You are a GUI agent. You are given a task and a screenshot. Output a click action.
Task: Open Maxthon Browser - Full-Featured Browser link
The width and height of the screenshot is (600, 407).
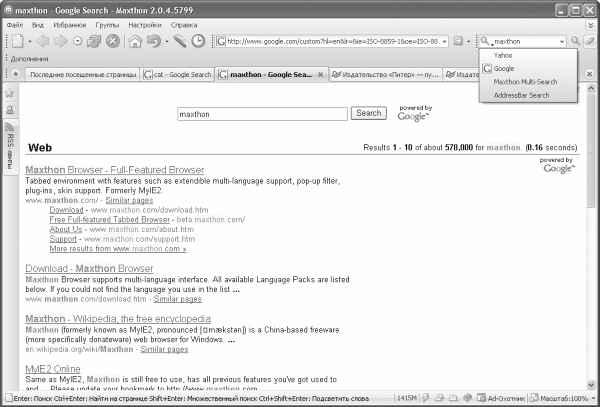[x=115, y=170]
